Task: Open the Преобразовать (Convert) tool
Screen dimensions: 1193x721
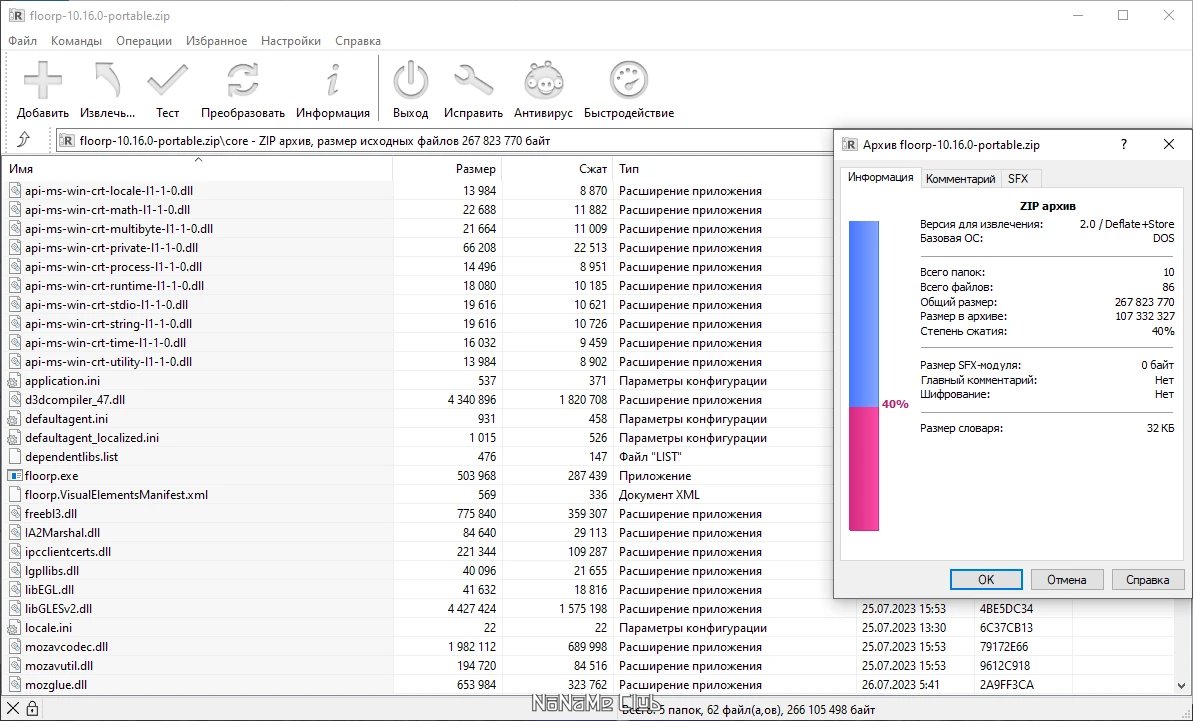Action: pyautogui.click(x=242, y=80)
